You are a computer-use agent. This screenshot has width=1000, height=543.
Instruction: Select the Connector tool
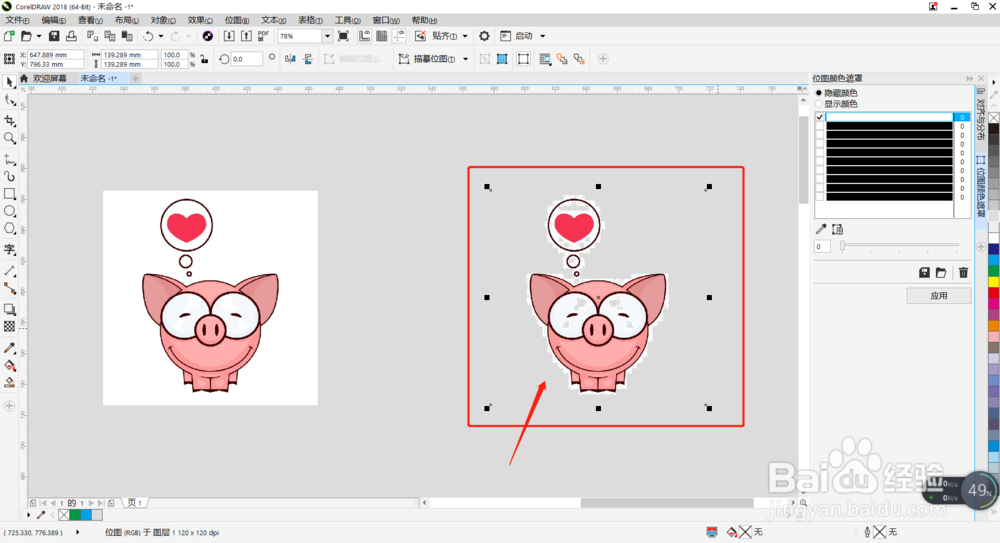[10, 288]
